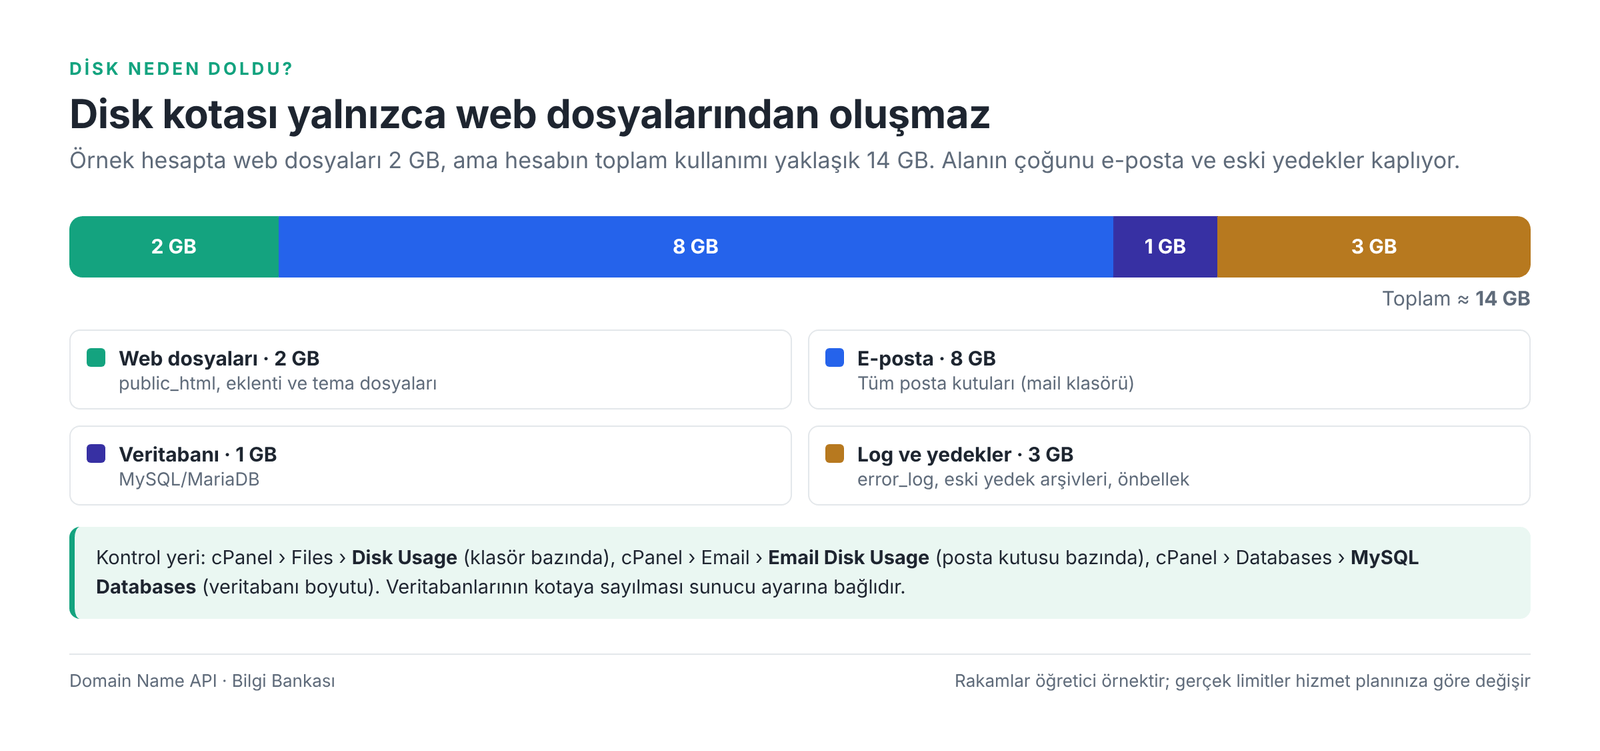This screenshot has height=751, width=1600.
Task: Click the indigo swatch beside Veritabanı
Action: coord(96,453)
